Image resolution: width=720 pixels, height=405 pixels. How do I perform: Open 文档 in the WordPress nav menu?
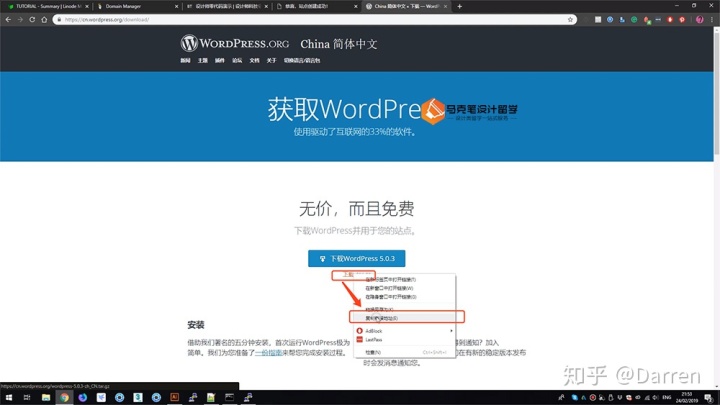[254, 61]
